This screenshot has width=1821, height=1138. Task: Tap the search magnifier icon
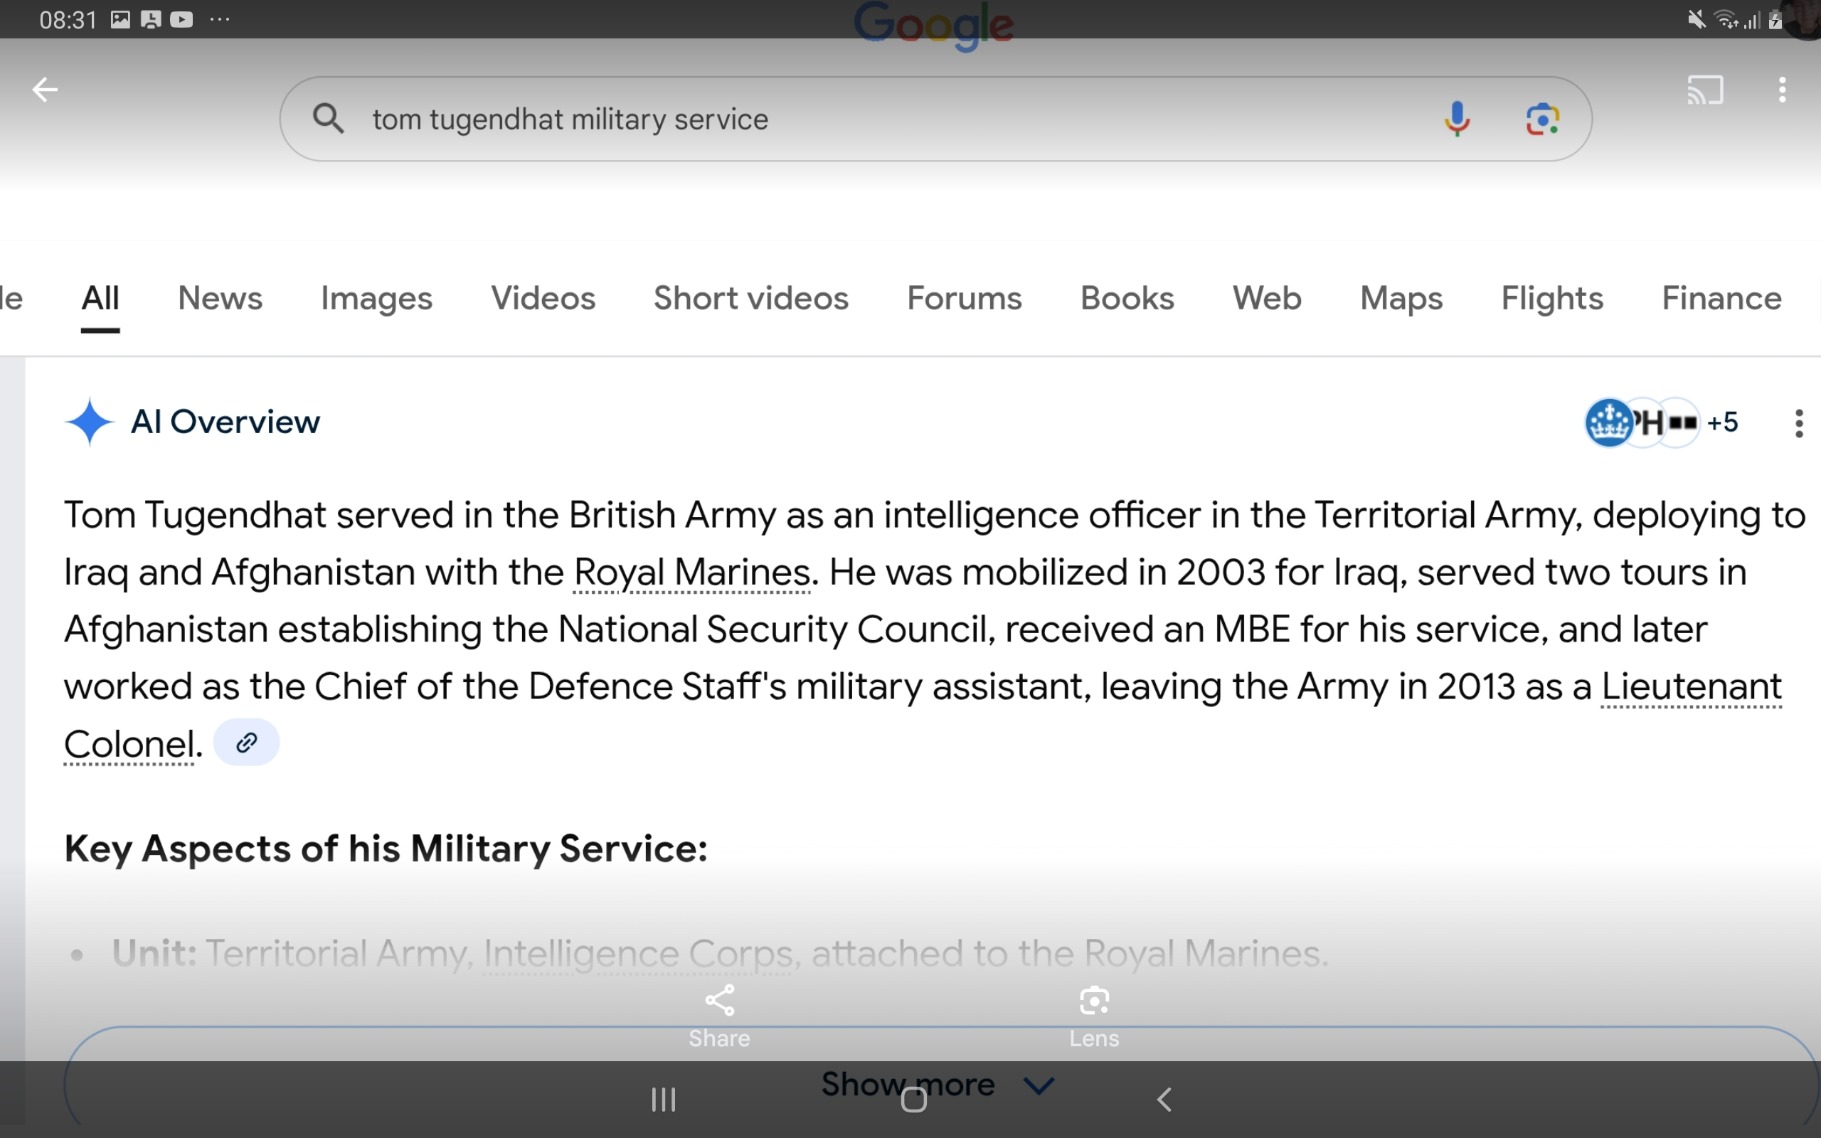[x=327, y=119]
